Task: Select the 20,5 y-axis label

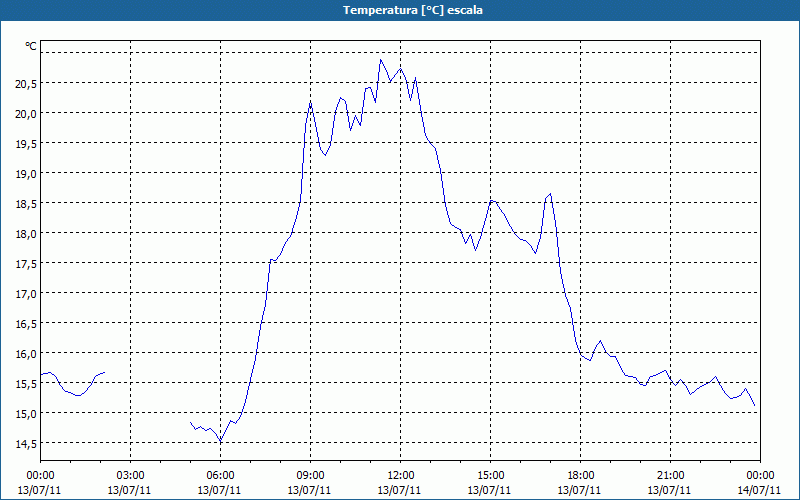Action: click(26, 85)
